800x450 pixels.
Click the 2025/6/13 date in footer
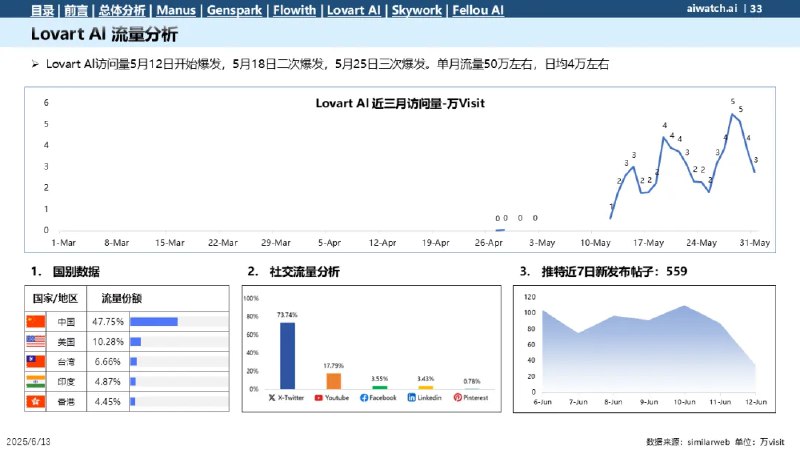click(29, 441)
